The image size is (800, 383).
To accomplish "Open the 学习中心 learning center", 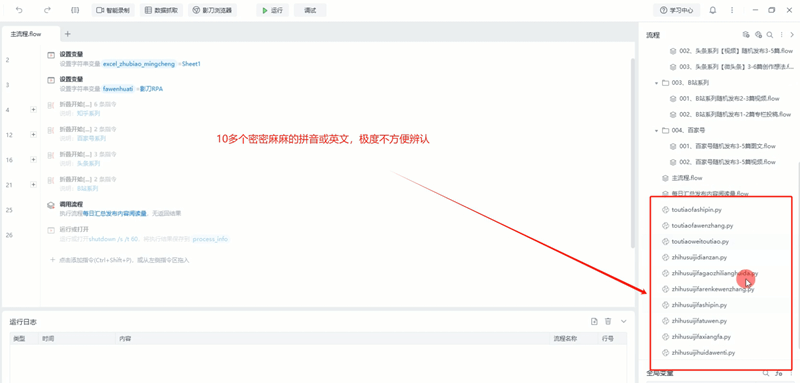I will click(x=677, y=10).
